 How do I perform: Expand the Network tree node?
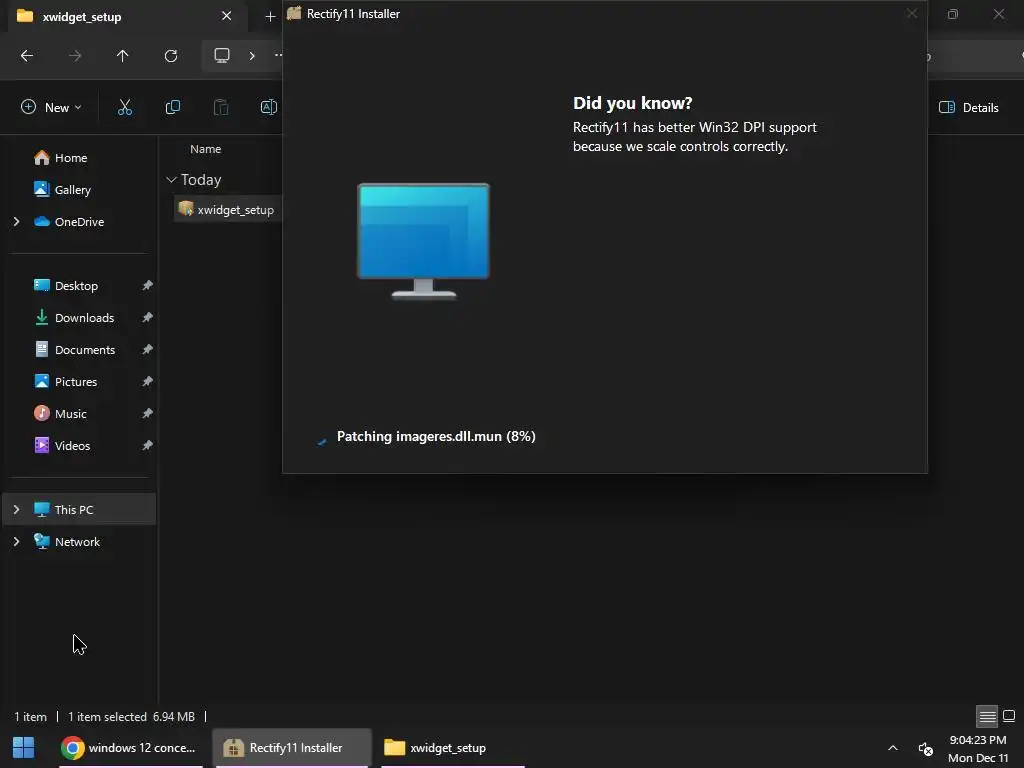tap(16, 542)
